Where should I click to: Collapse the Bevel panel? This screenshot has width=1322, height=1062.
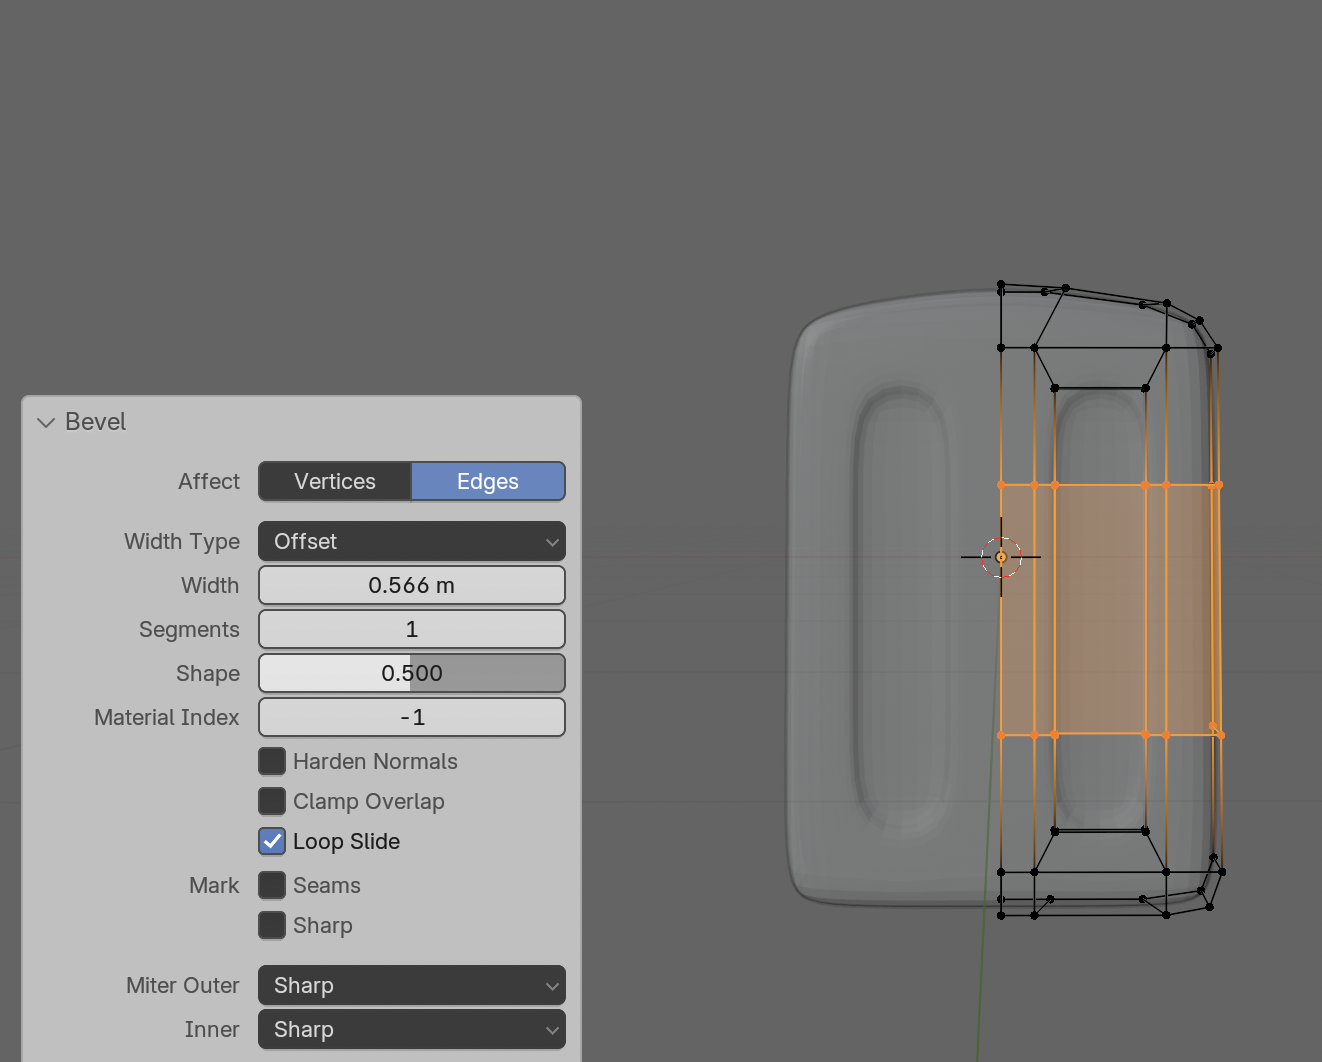point(45,422)
